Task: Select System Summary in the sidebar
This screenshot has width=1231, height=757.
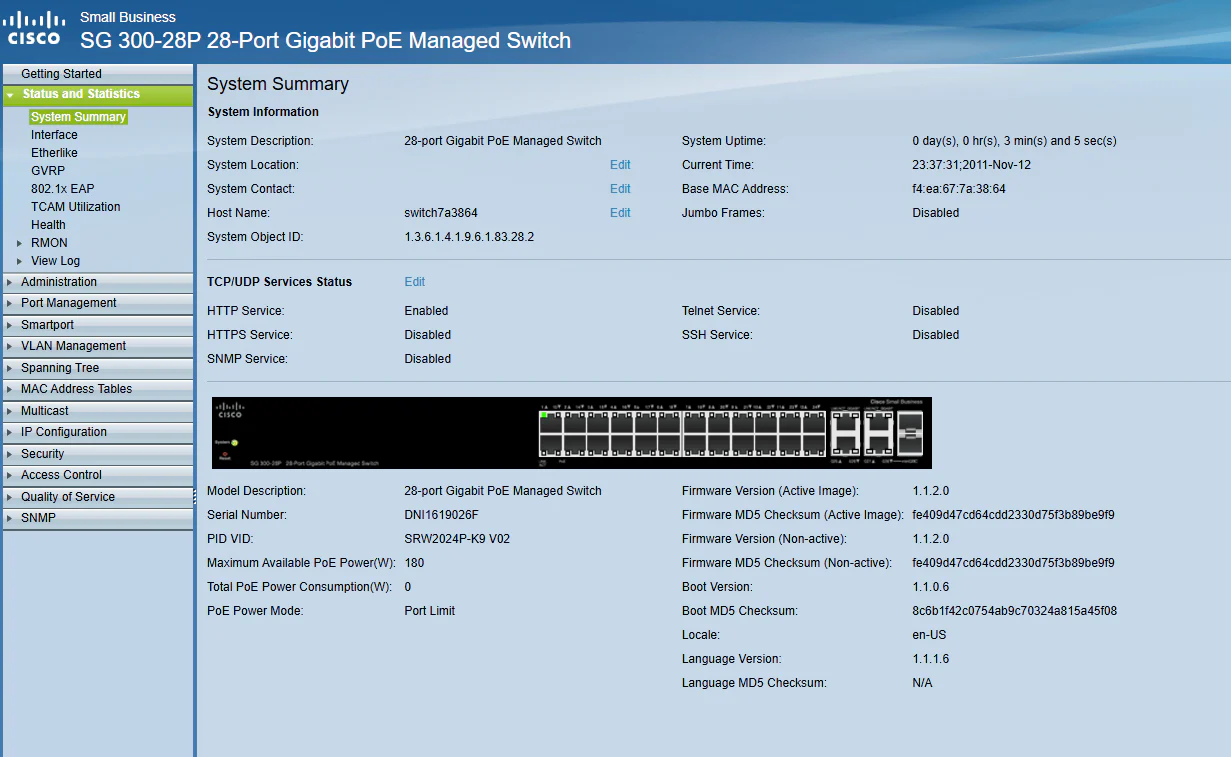Action: 78,117
